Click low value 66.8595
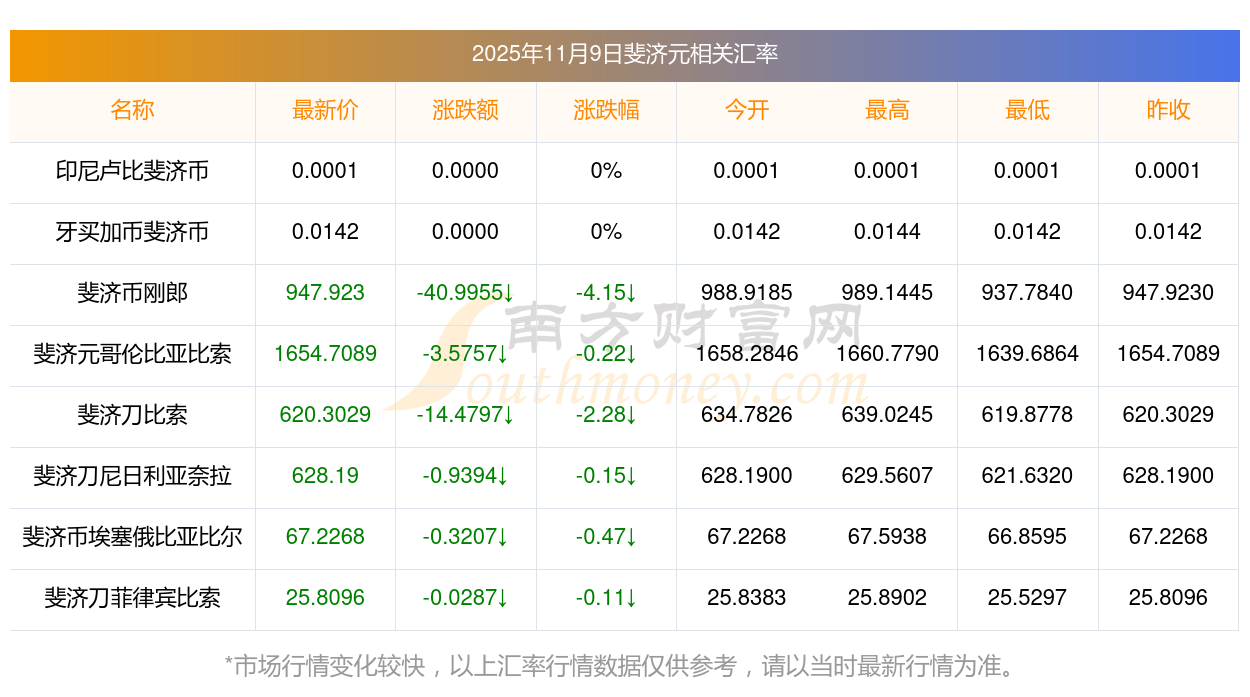1250x697 pixels. point(1027,537)
